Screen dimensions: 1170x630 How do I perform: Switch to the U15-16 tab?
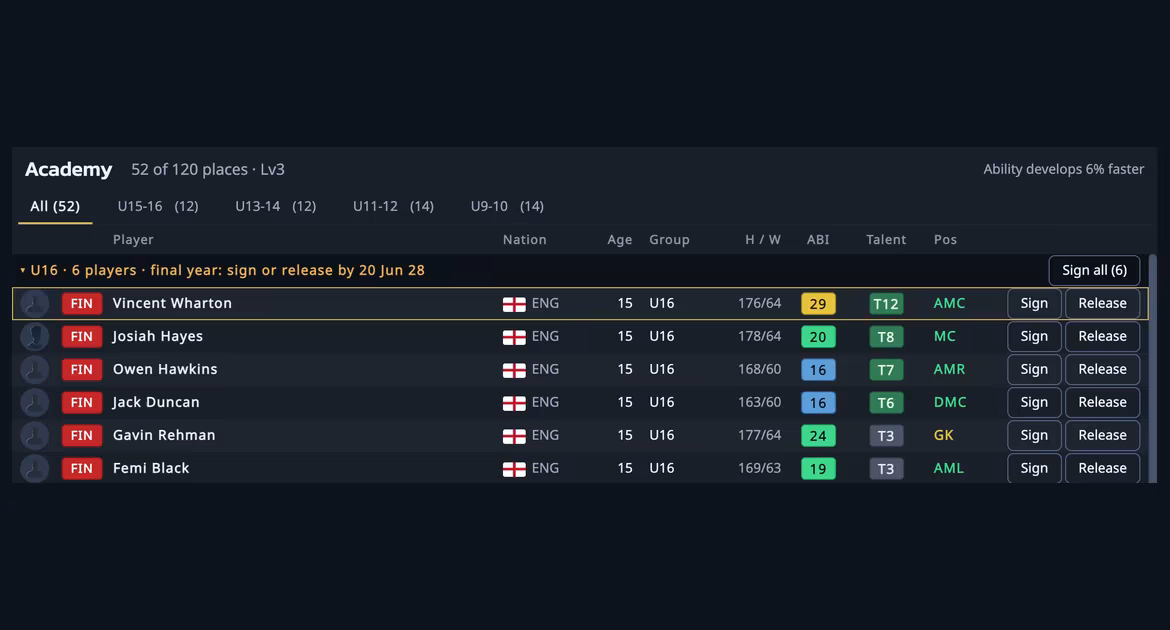tap(158, 206)
